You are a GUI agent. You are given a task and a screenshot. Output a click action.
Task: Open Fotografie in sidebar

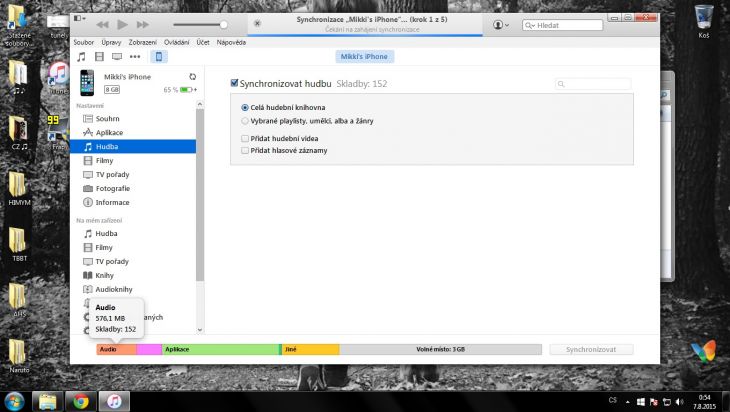tap(113, 189)
